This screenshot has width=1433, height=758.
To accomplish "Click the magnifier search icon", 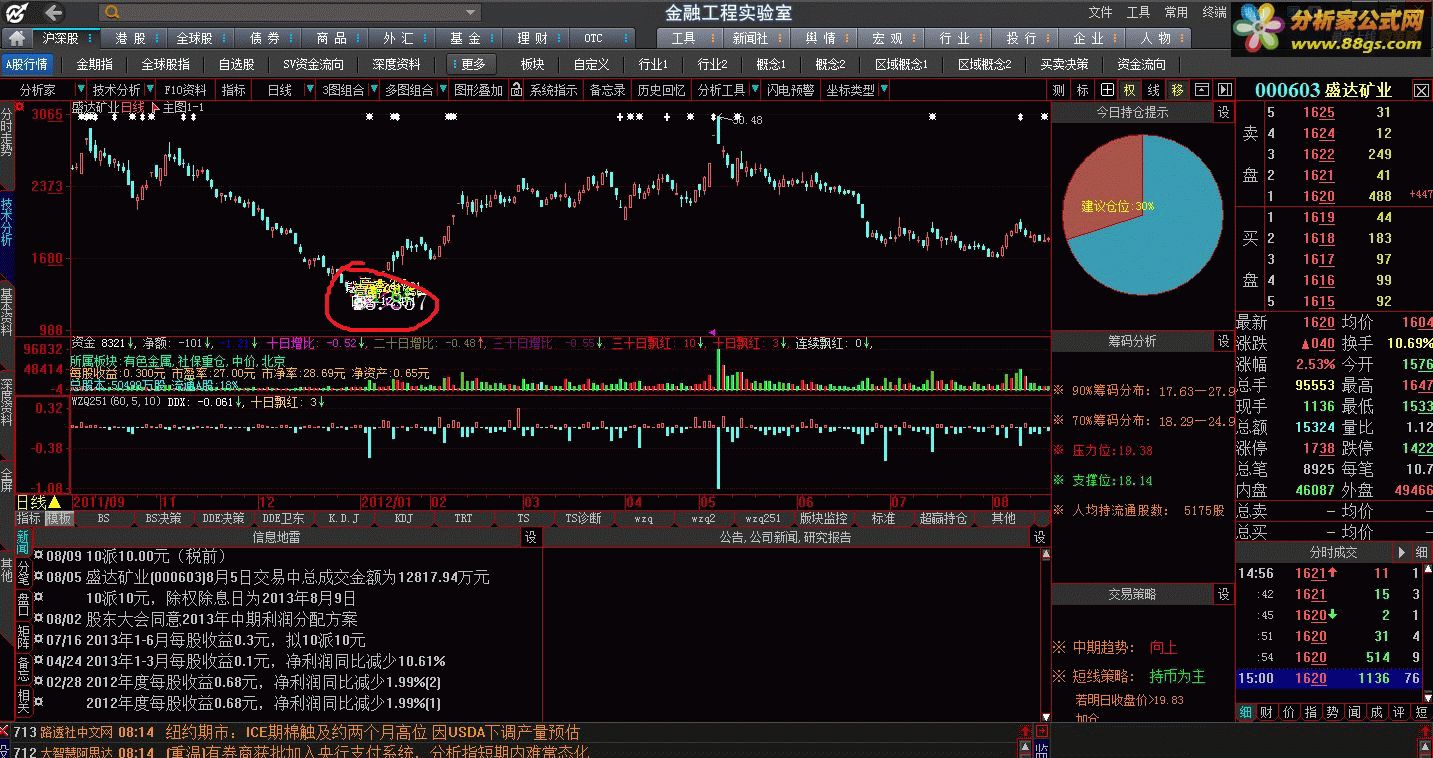I will [112, 12].
